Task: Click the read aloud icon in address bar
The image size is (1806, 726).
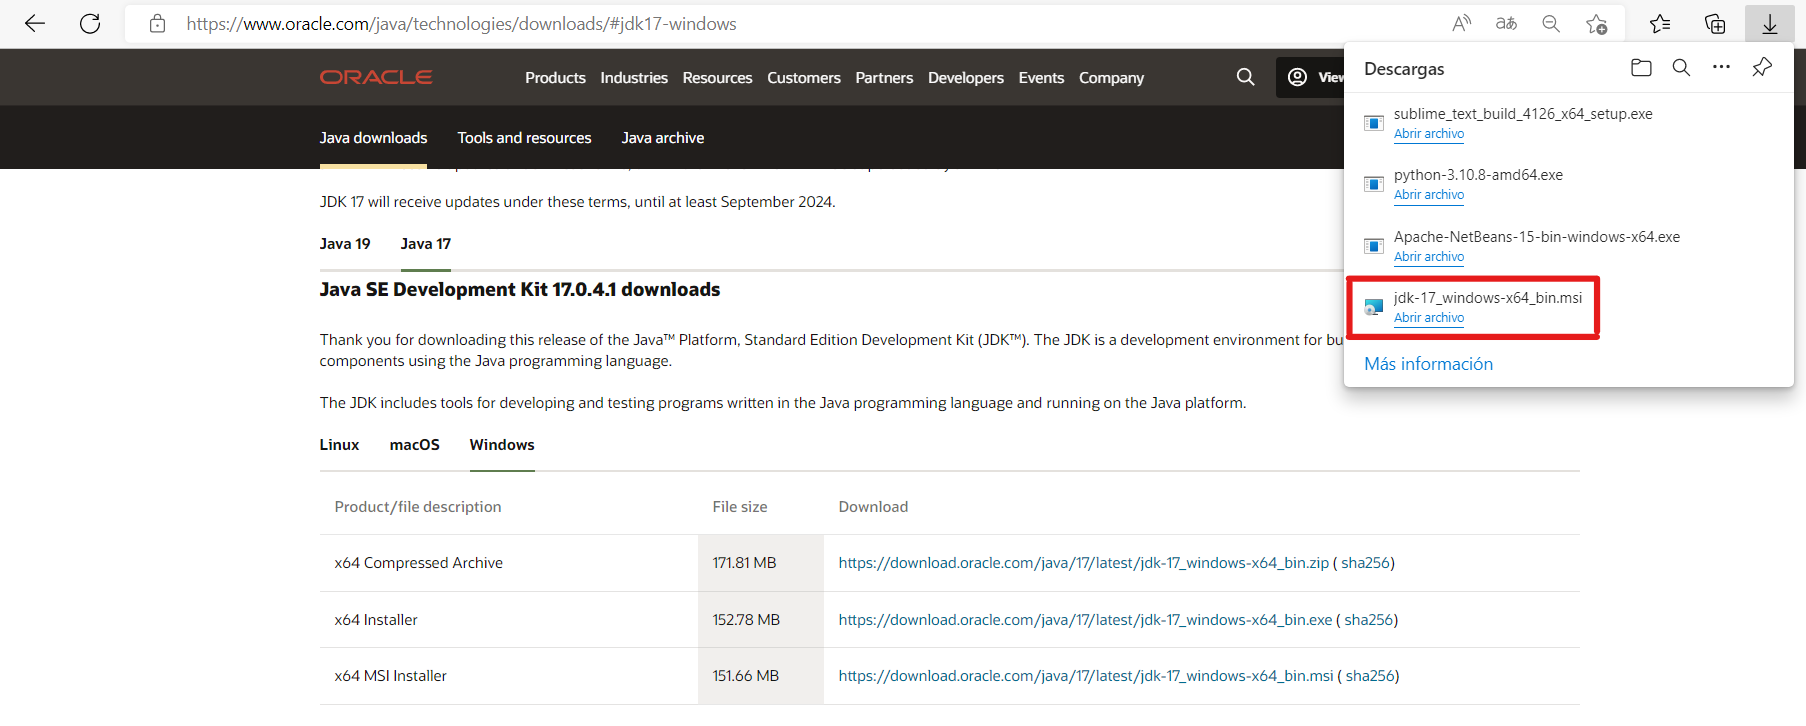Action: point(1461,23)
